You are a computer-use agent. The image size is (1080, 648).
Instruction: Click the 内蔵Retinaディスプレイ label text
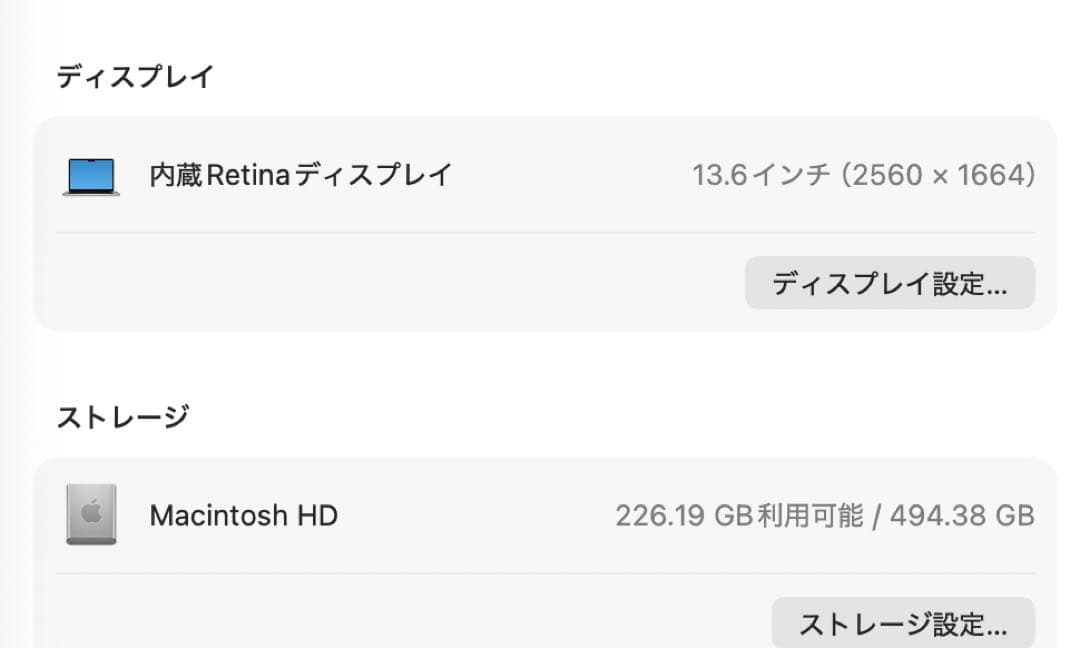298,175
